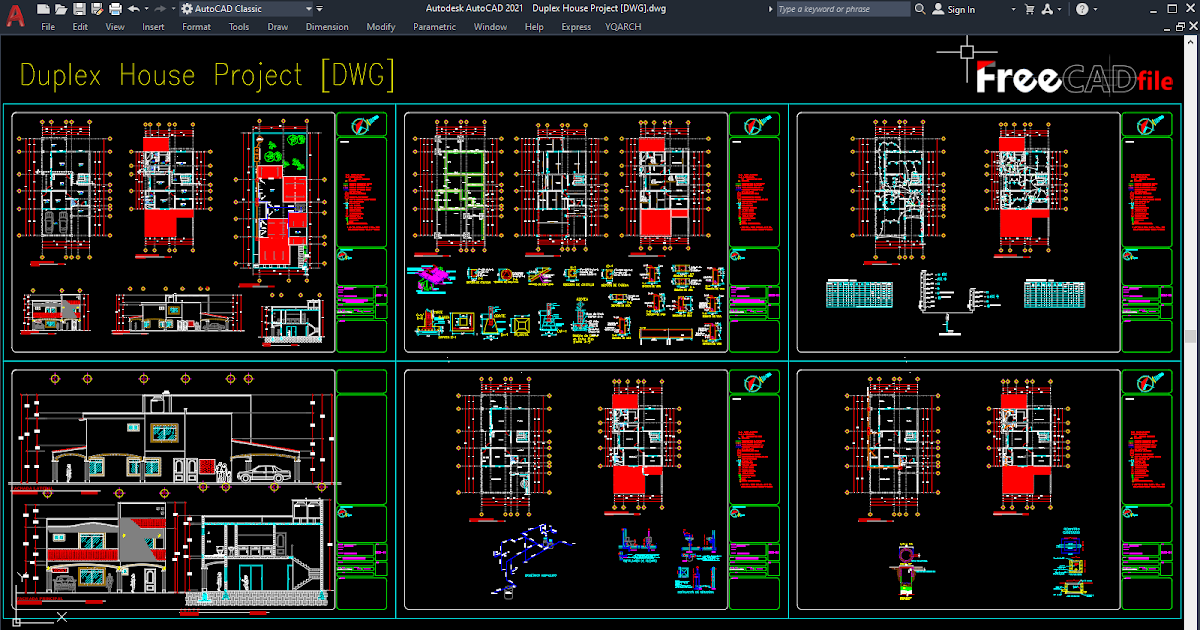Click the Sign In link
Viewport: 1200px width, 630px height.
pos(961,9)
